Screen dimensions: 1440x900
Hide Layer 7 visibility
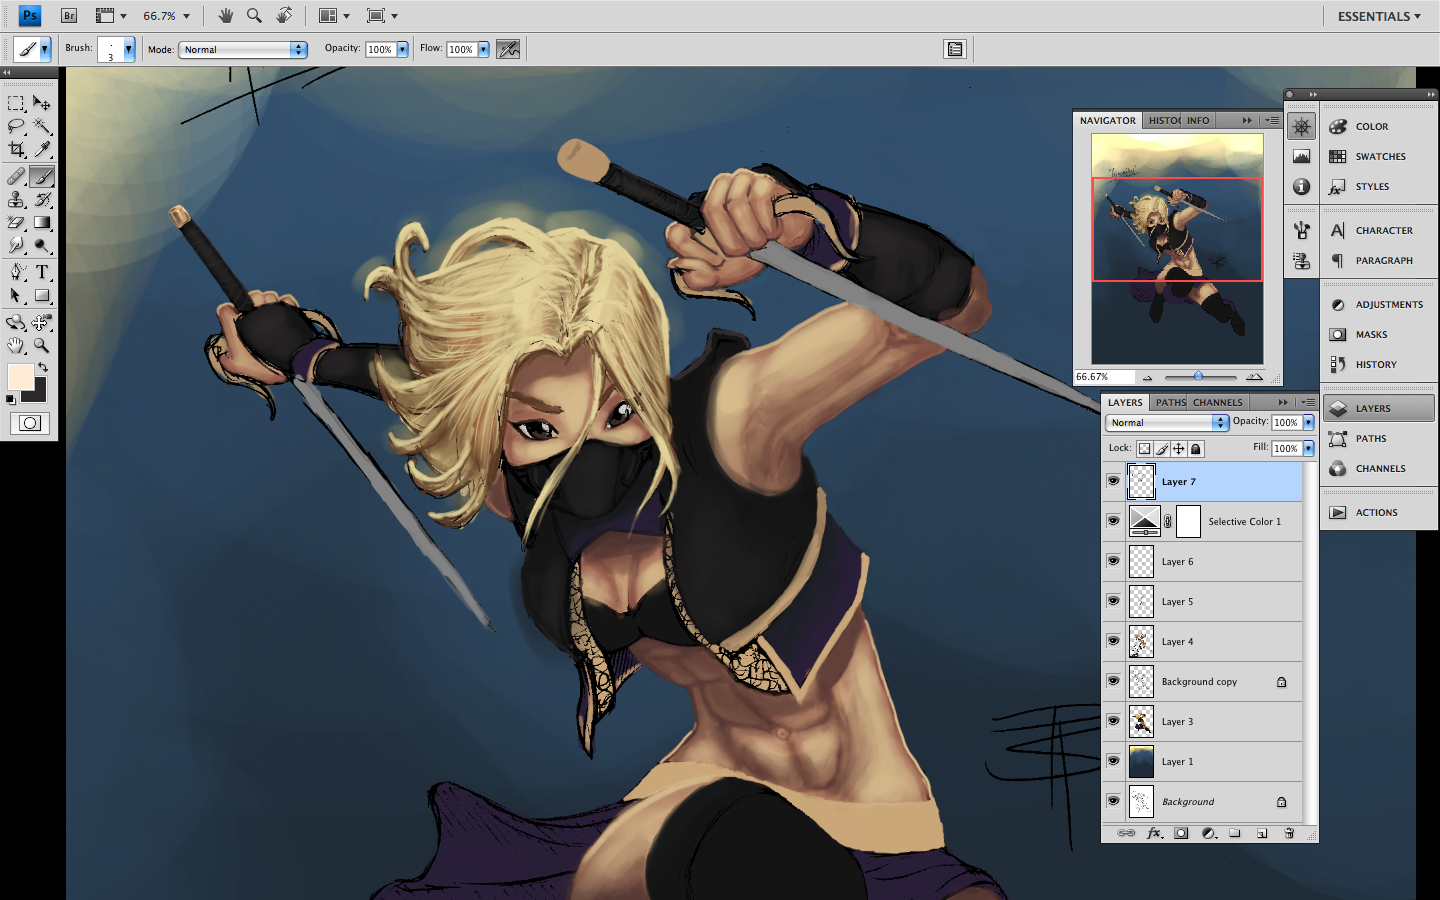click(1113, 481)
